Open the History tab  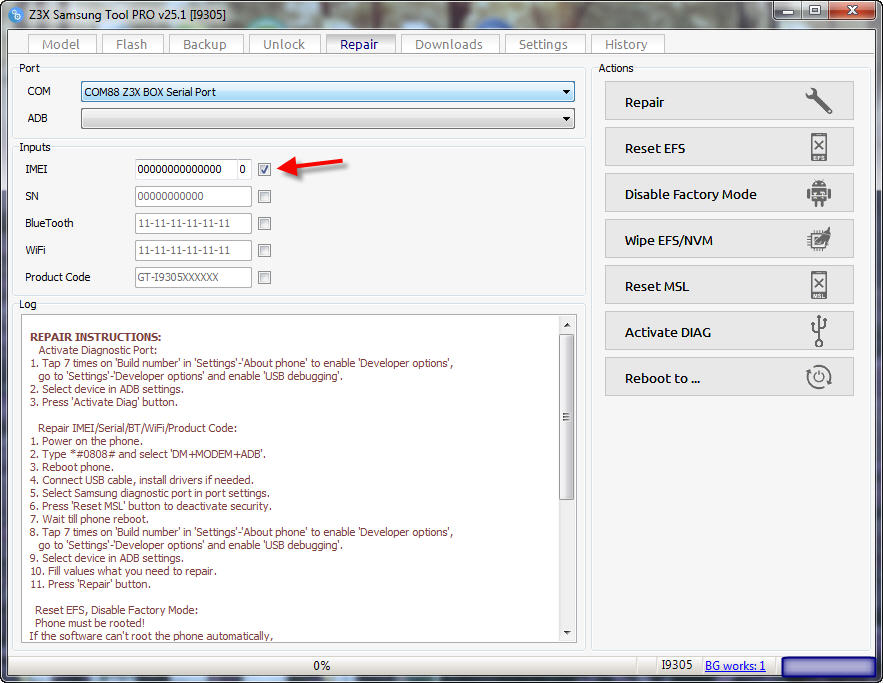626,44
